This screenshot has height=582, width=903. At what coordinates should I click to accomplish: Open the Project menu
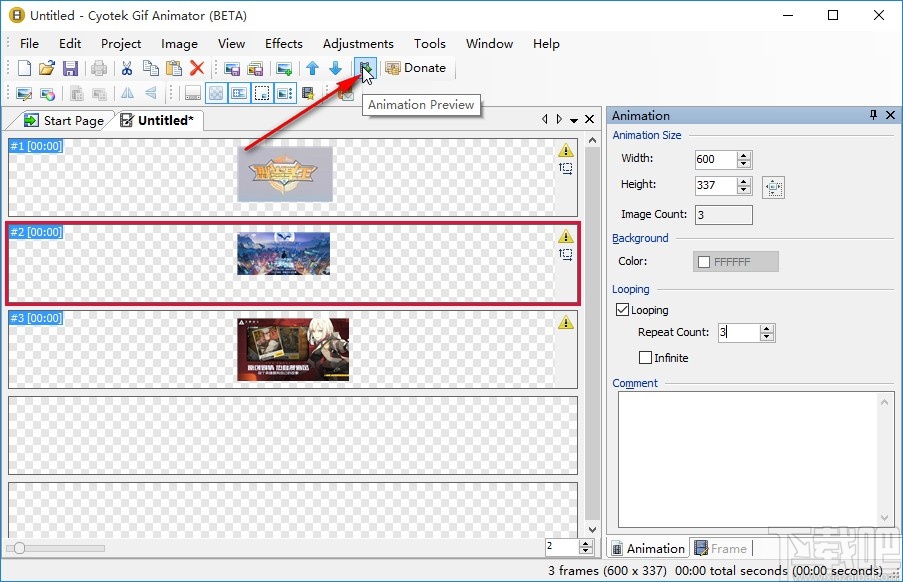click(121, 44)
